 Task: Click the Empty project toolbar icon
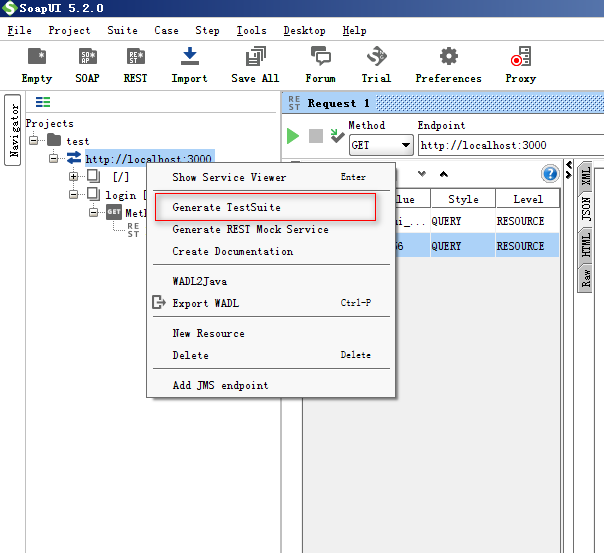[x=37, y=57]
